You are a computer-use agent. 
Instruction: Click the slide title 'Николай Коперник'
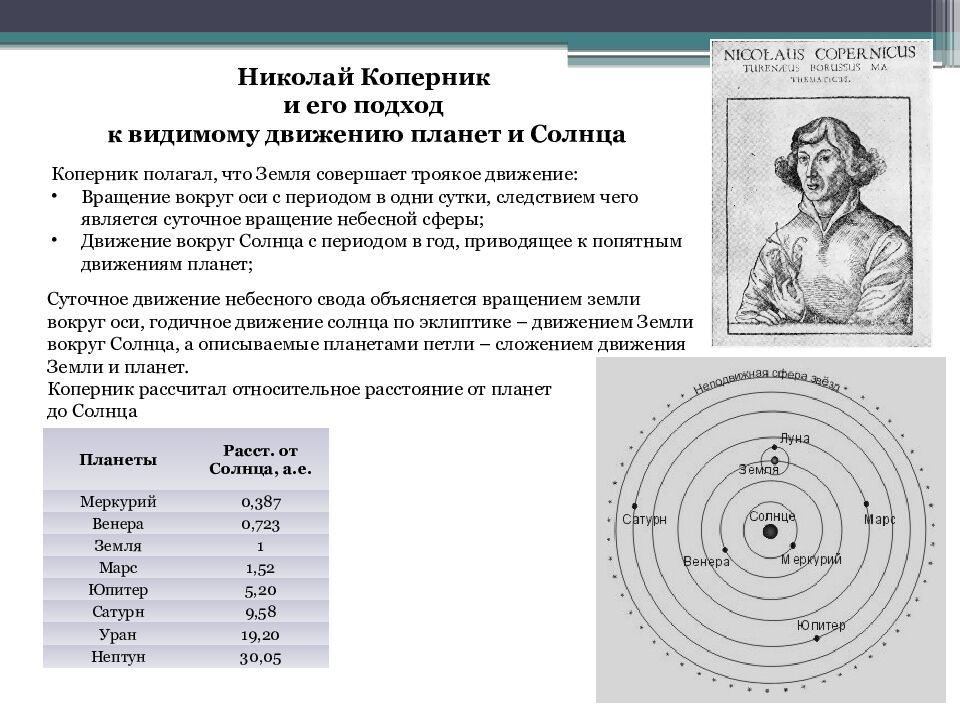[364, 77]
